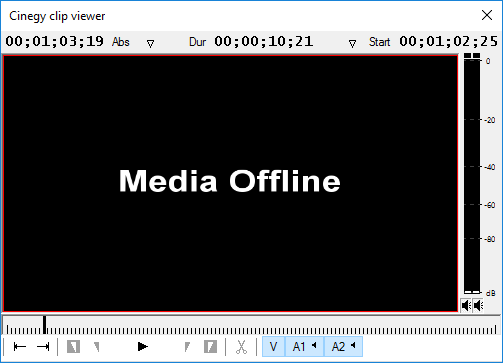The width and height of the screenshot is (503, 363).
Task: Click the Dur label
Action: [198, 42]
